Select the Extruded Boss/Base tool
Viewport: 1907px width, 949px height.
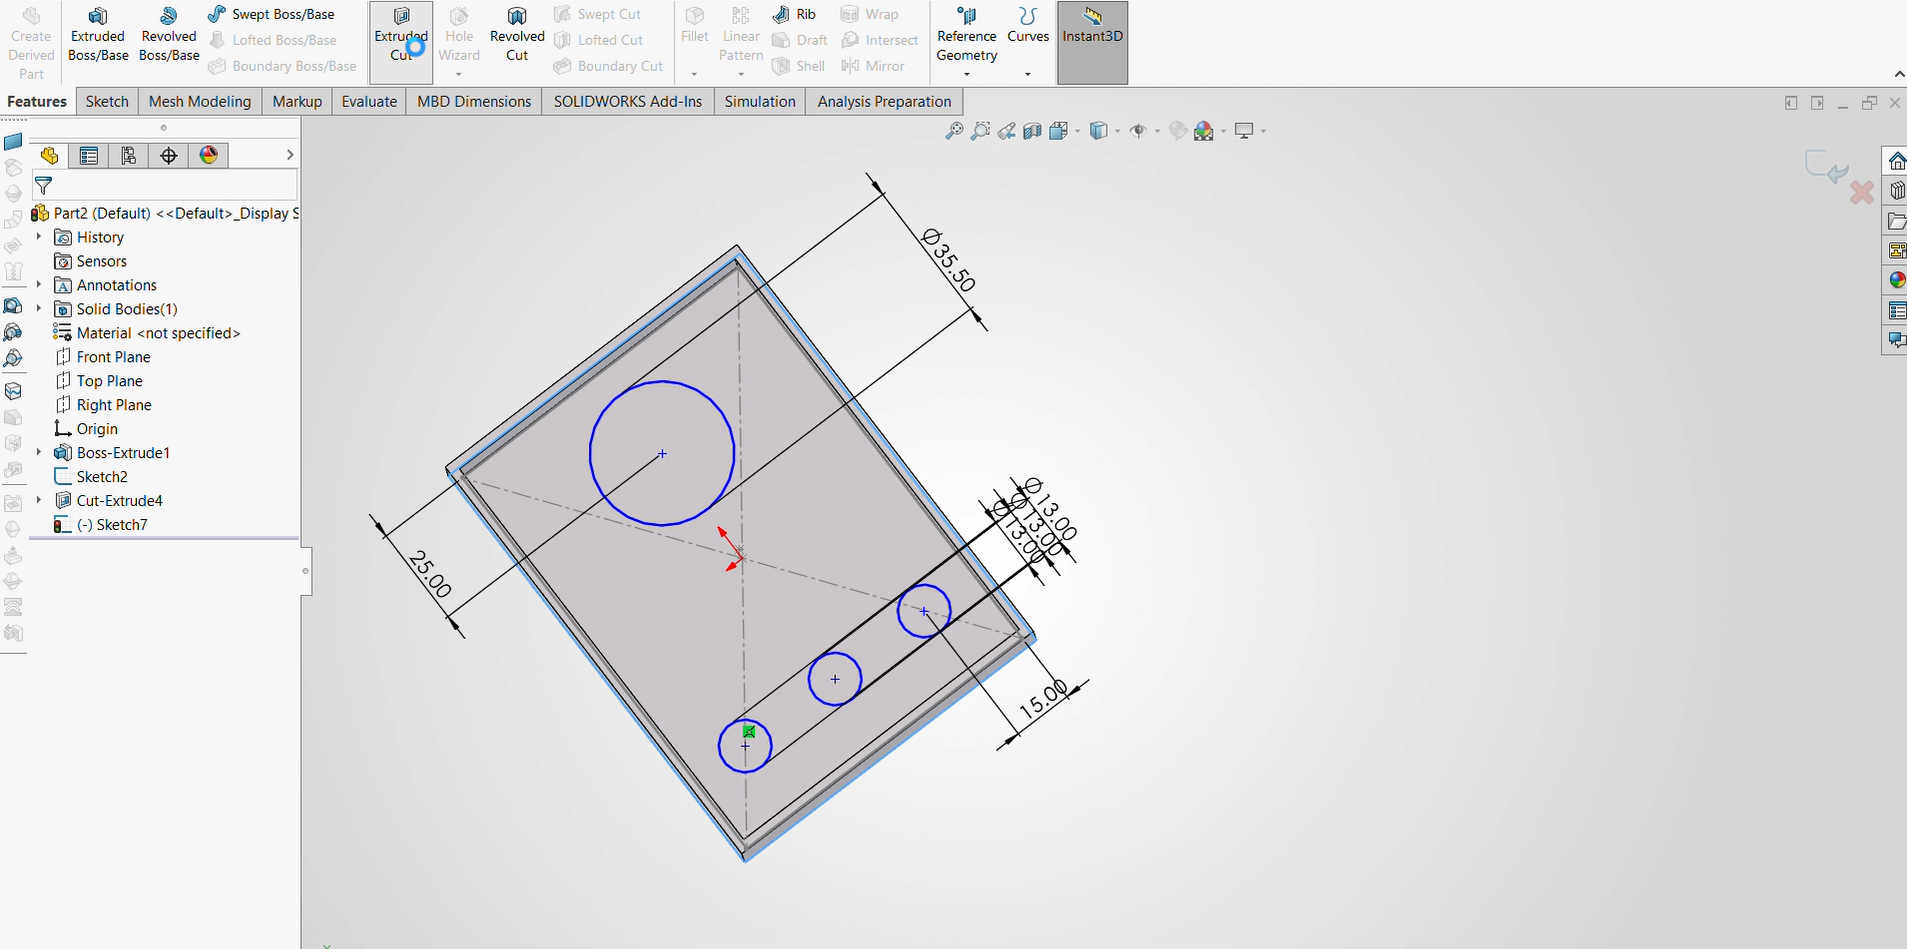pyautogui.click(x=98, y=36)
